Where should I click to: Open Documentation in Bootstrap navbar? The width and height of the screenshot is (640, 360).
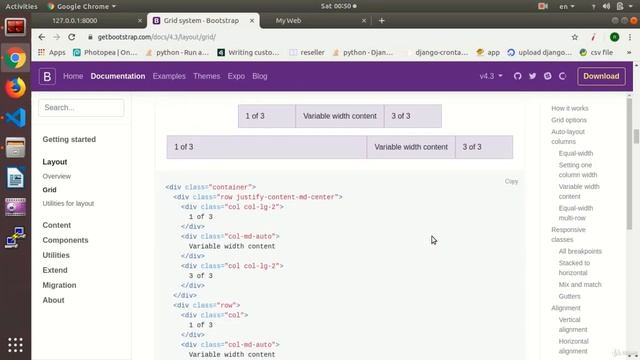coord(118,76)
